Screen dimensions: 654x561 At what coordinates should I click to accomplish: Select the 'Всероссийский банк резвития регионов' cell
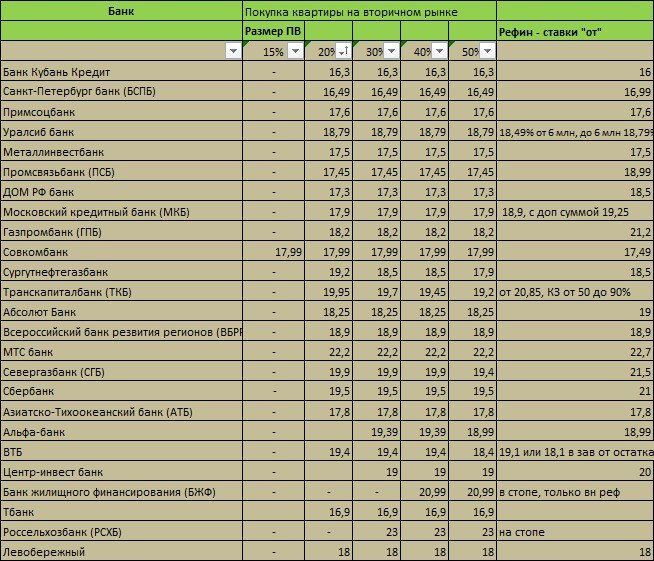click(x=121, y=332)
